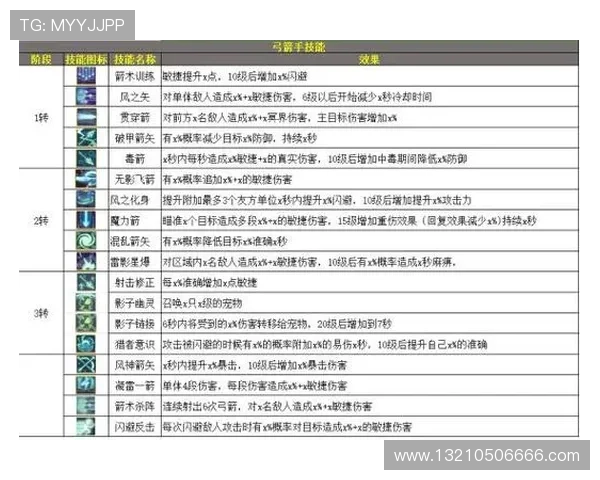Select the 贯穿箭 skill icon
This screenshot has width=600, height=480.
[86, 117]
